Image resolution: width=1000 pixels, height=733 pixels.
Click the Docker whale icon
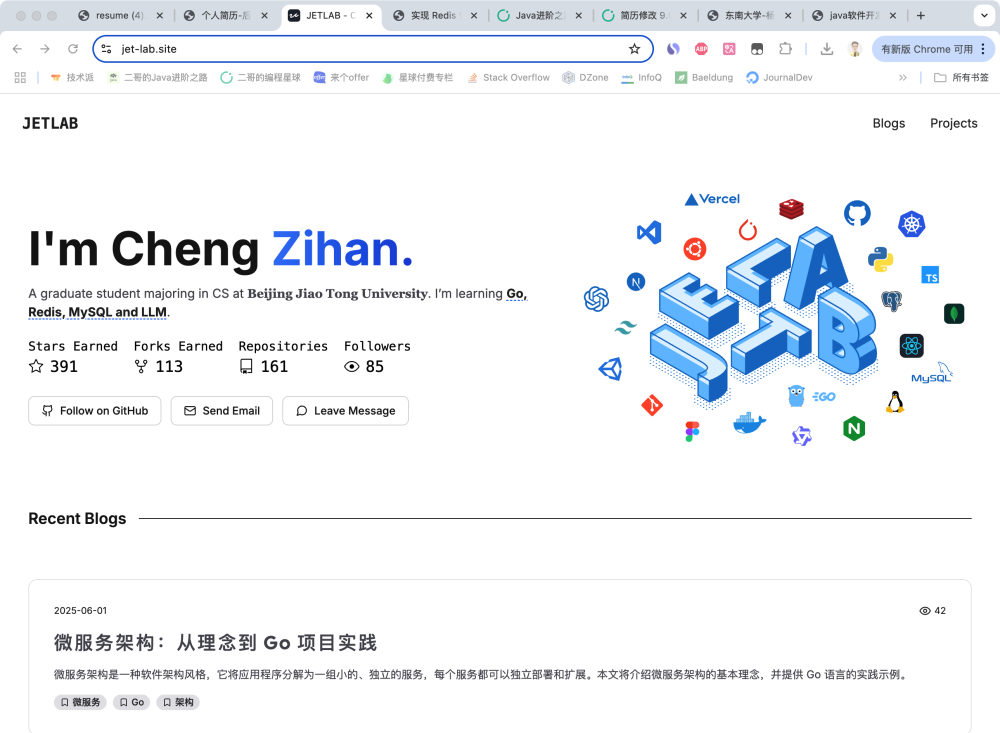(749, 423)
